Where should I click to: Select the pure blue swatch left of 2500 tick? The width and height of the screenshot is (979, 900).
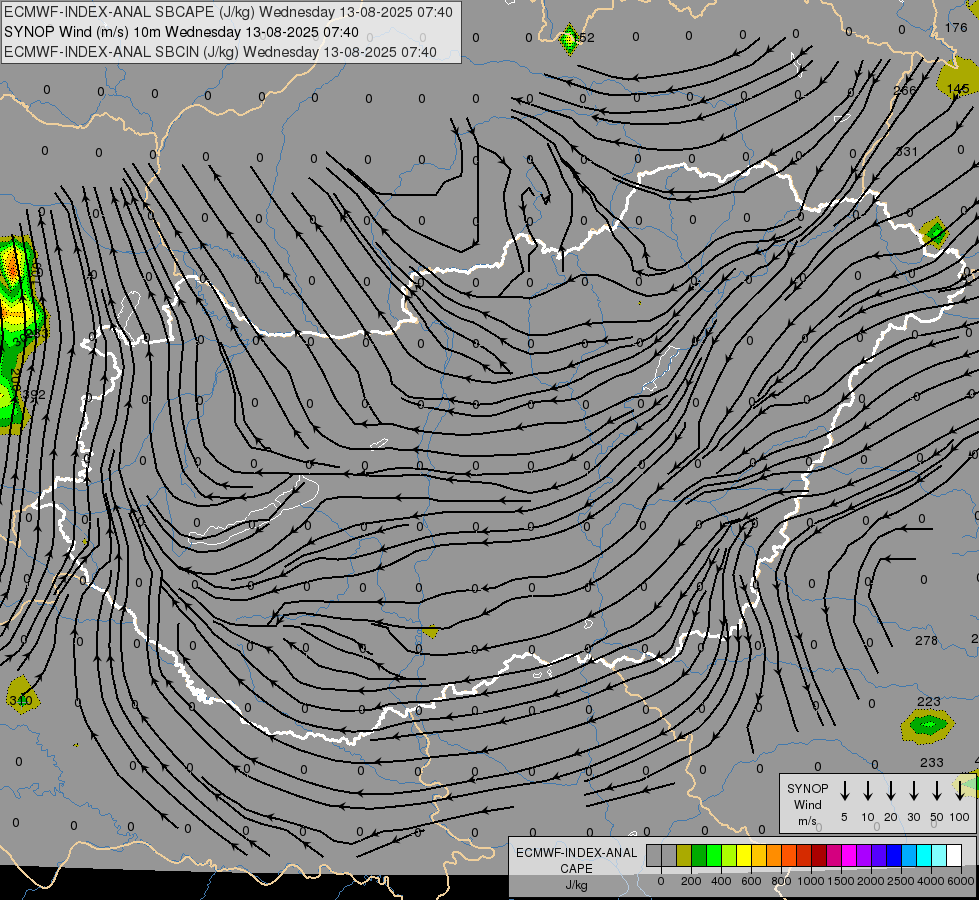pos(893,855)
